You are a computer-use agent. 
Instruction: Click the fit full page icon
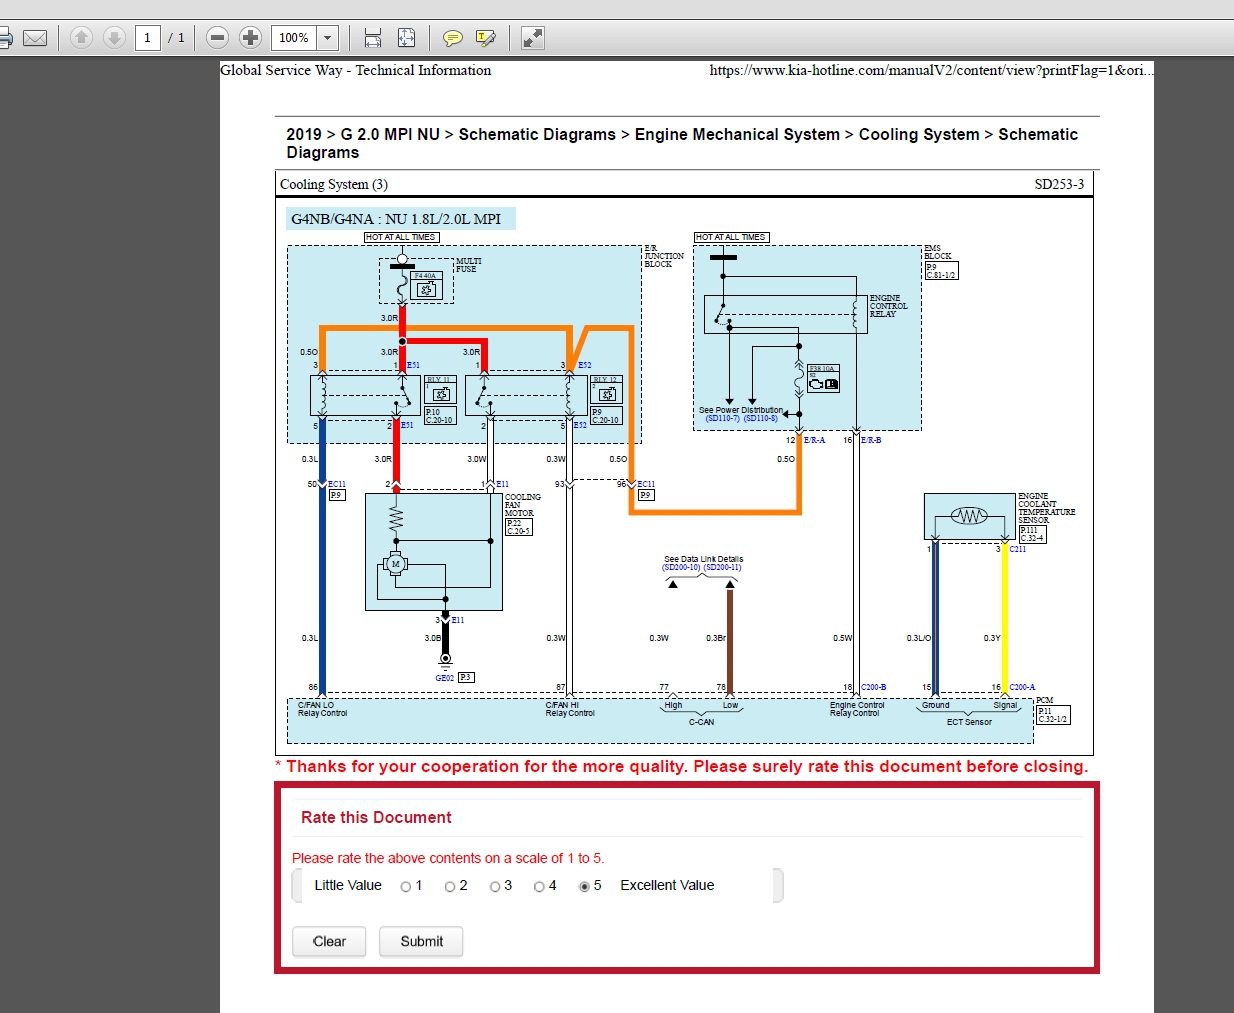[x=406, y=38]
